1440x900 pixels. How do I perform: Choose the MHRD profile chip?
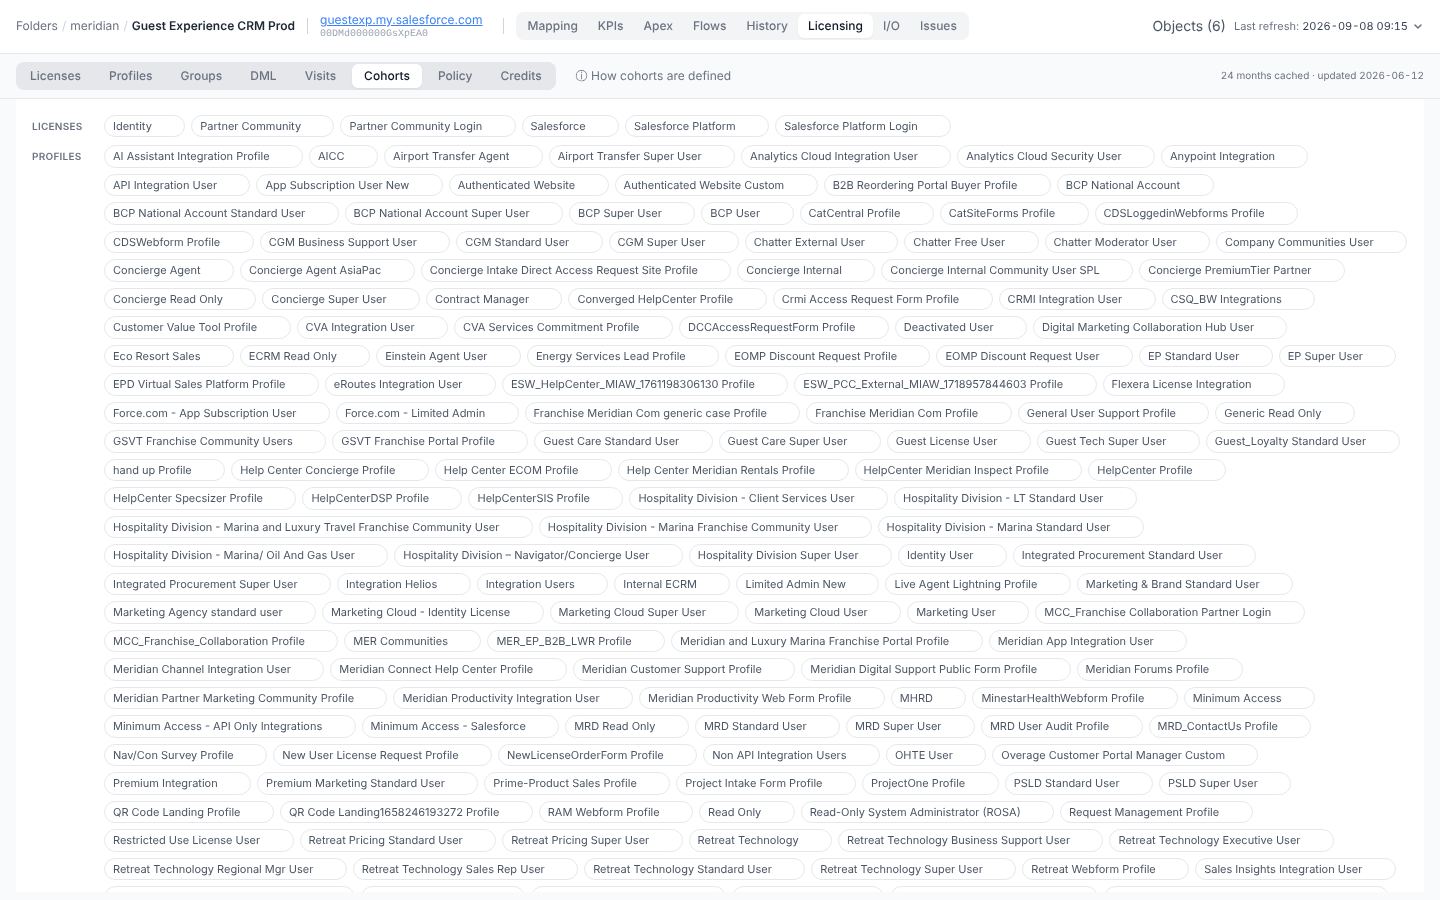pos(929,698)
